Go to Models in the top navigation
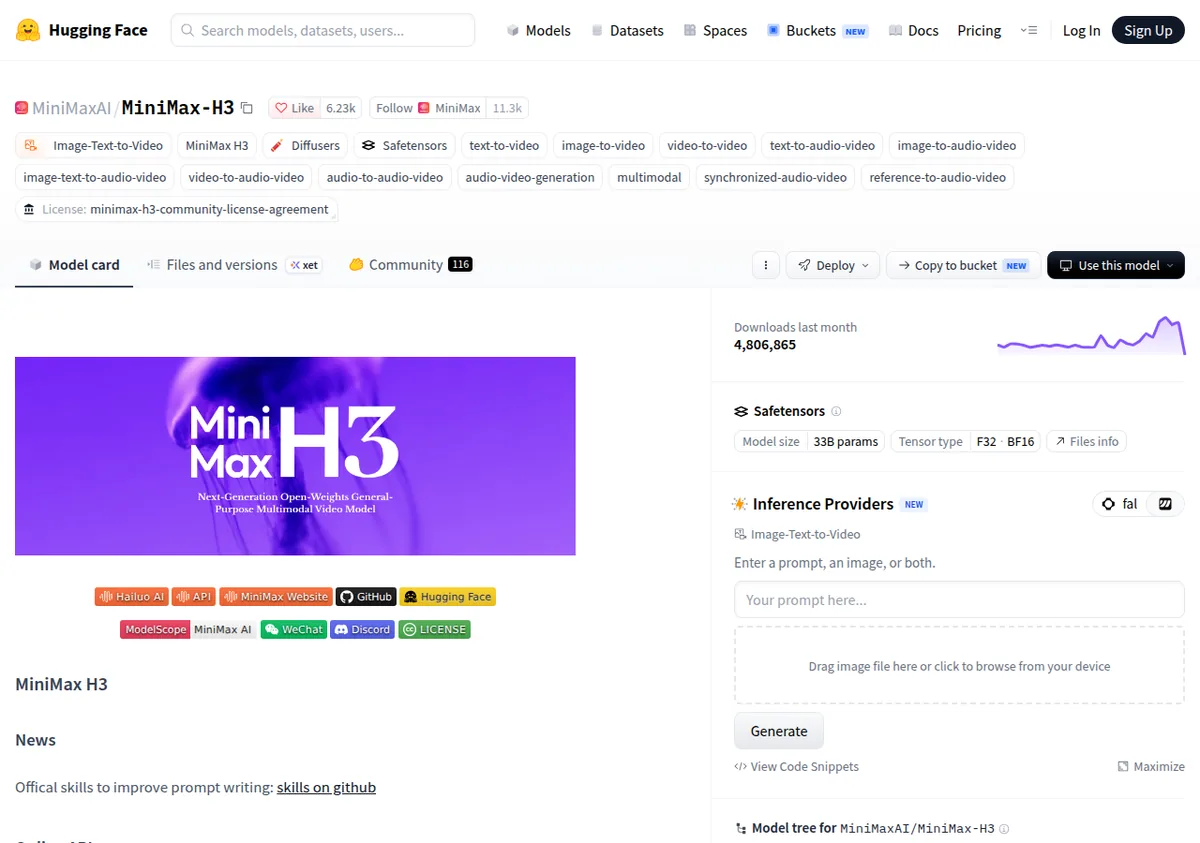This screenshot has height=843, width=1200. pyautogui.click(x=538, y=30)
